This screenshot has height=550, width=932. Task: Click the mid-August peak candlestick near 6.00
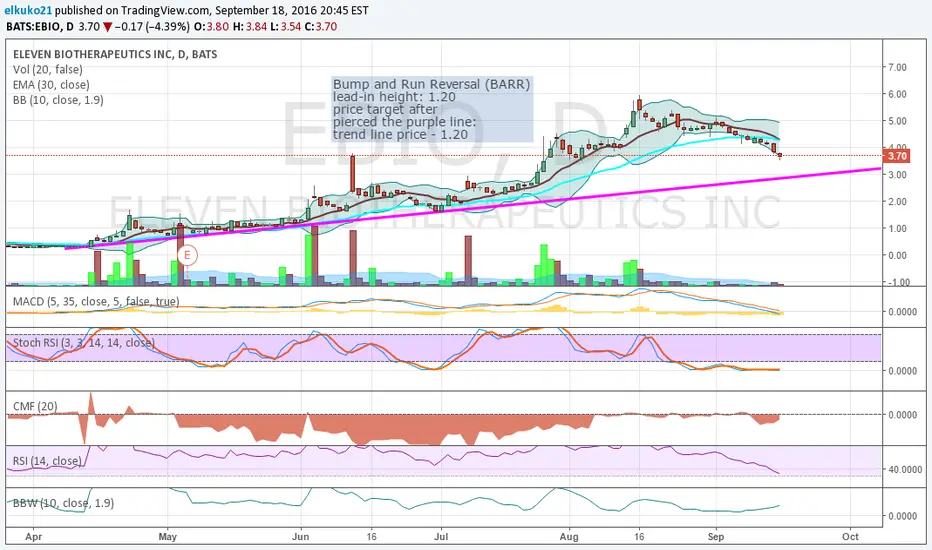[x=639, y=103]
